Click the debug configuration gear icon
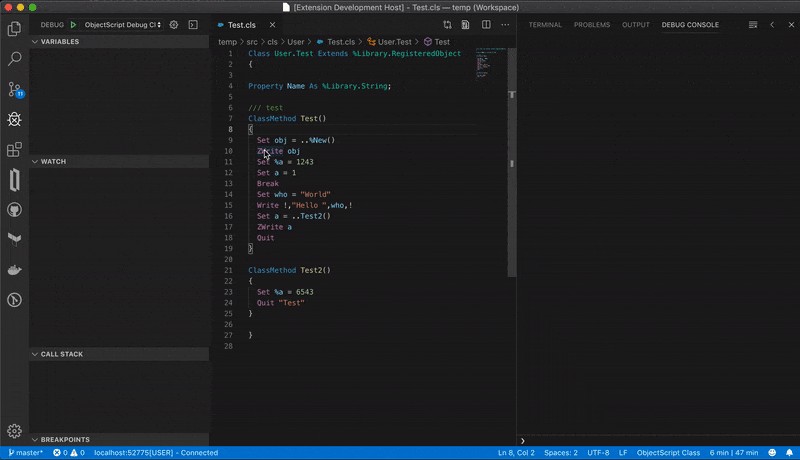This screenshot has height=460, width=800. (174, 24)
